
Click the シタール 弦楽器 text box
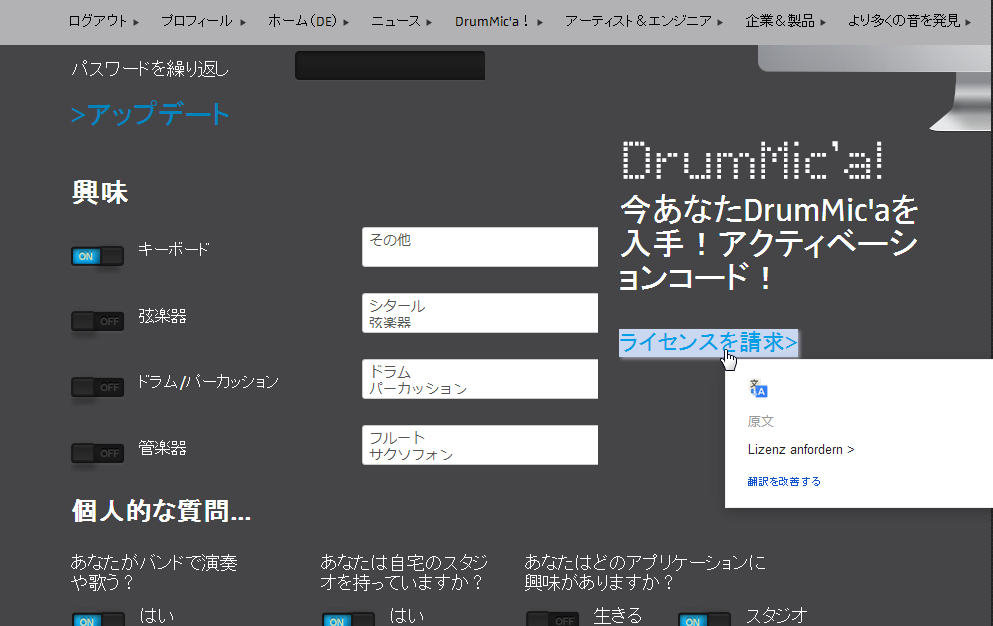(480, 313)
